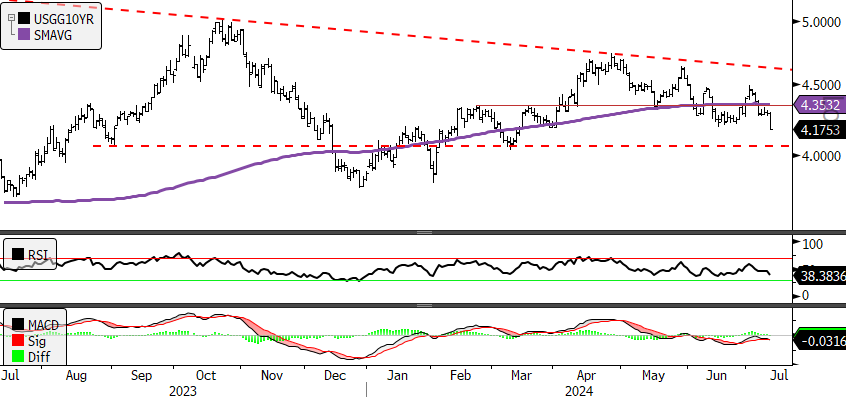The height and width of the screenshot is (397, 846).
Task: Select the RSI legend label
Action: click(x=38, y=254)
